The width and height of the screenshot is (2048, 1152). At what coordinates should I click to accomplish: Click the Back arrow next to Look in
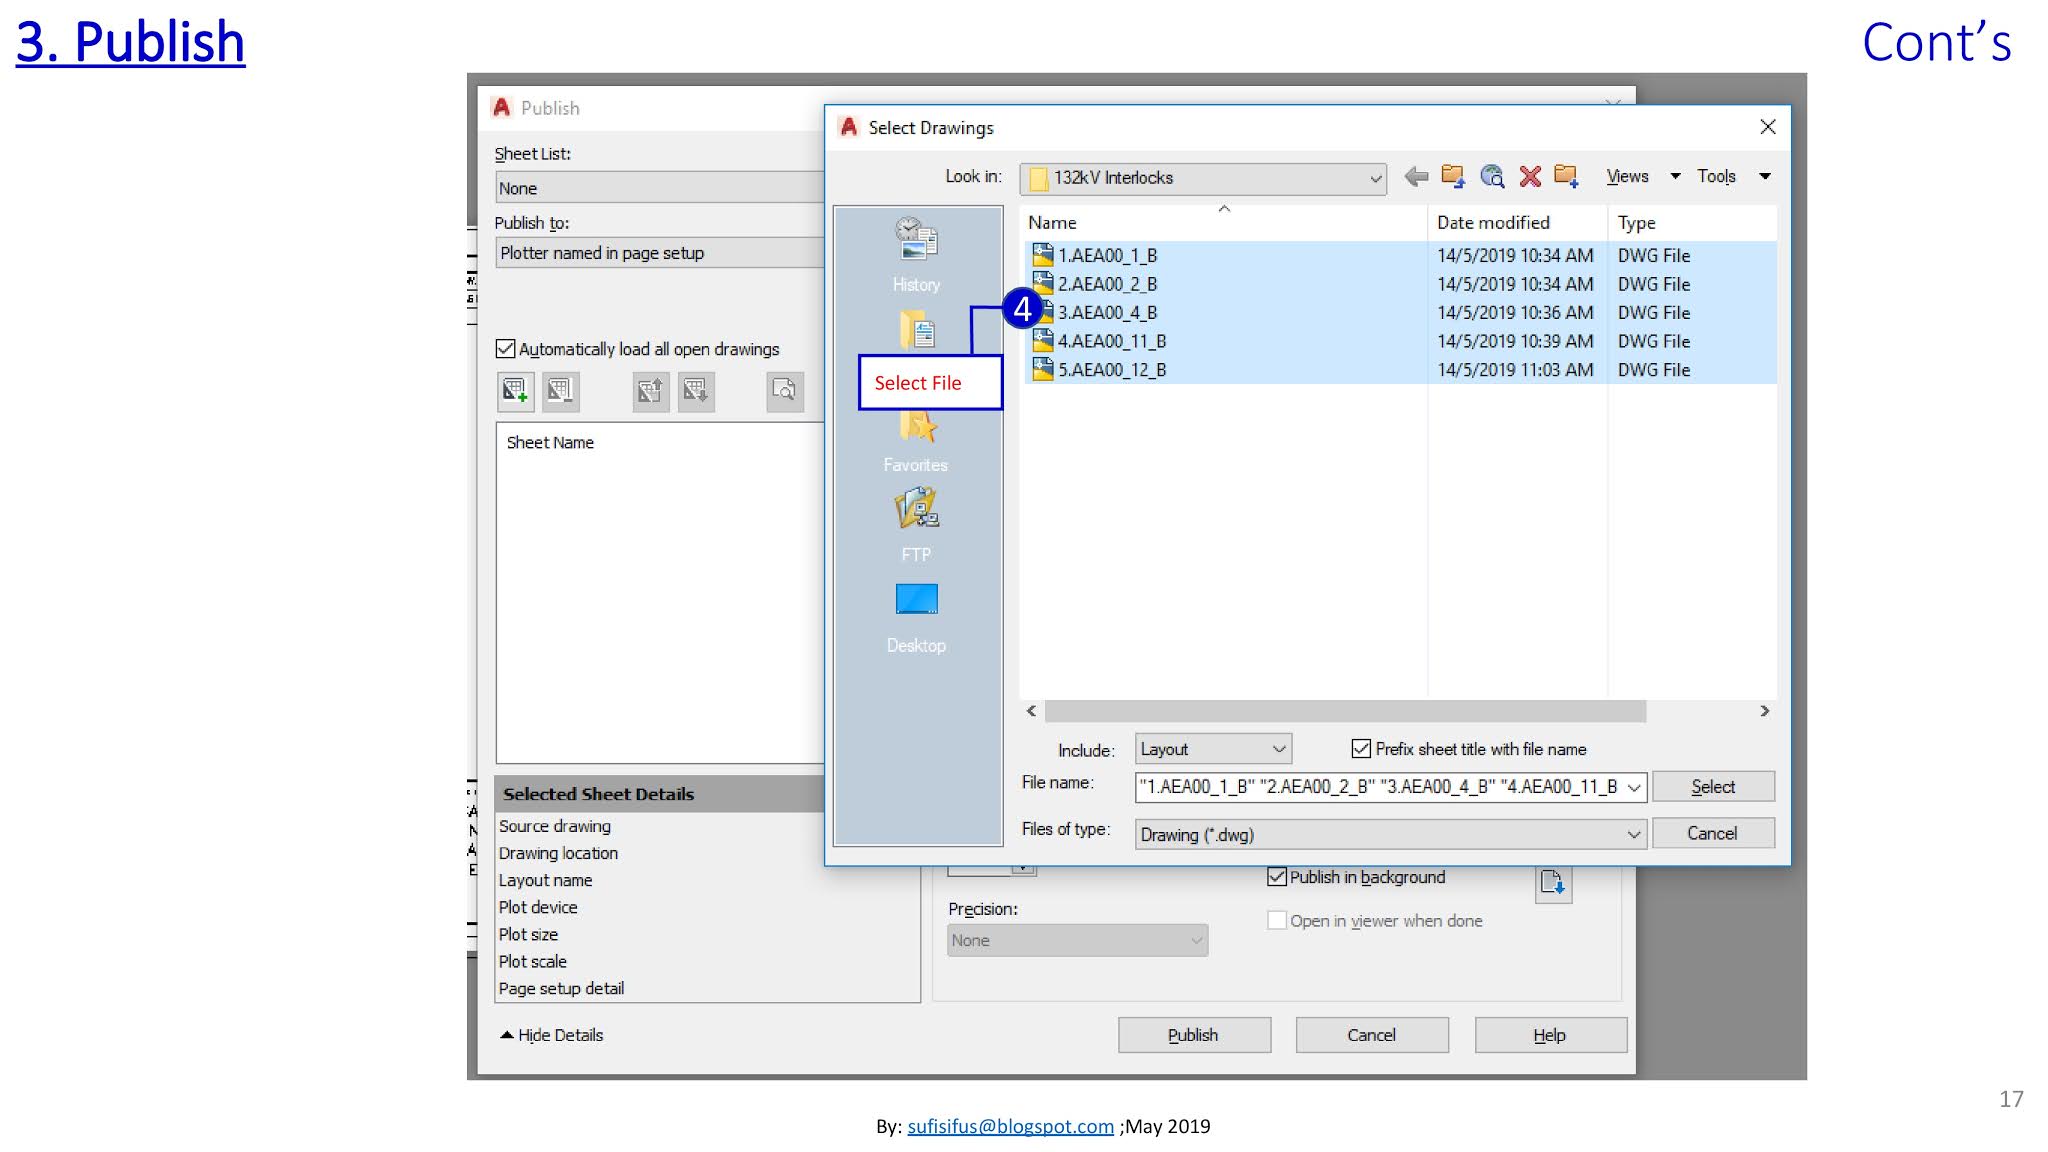point(1416,177)
